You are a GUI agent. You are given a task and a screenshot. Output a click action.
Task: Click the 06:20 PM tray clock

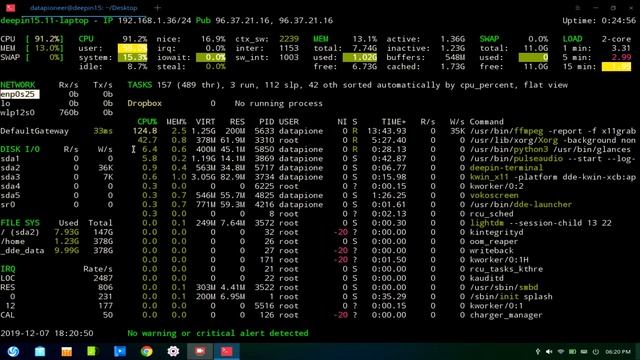click(x=618, y=351)
